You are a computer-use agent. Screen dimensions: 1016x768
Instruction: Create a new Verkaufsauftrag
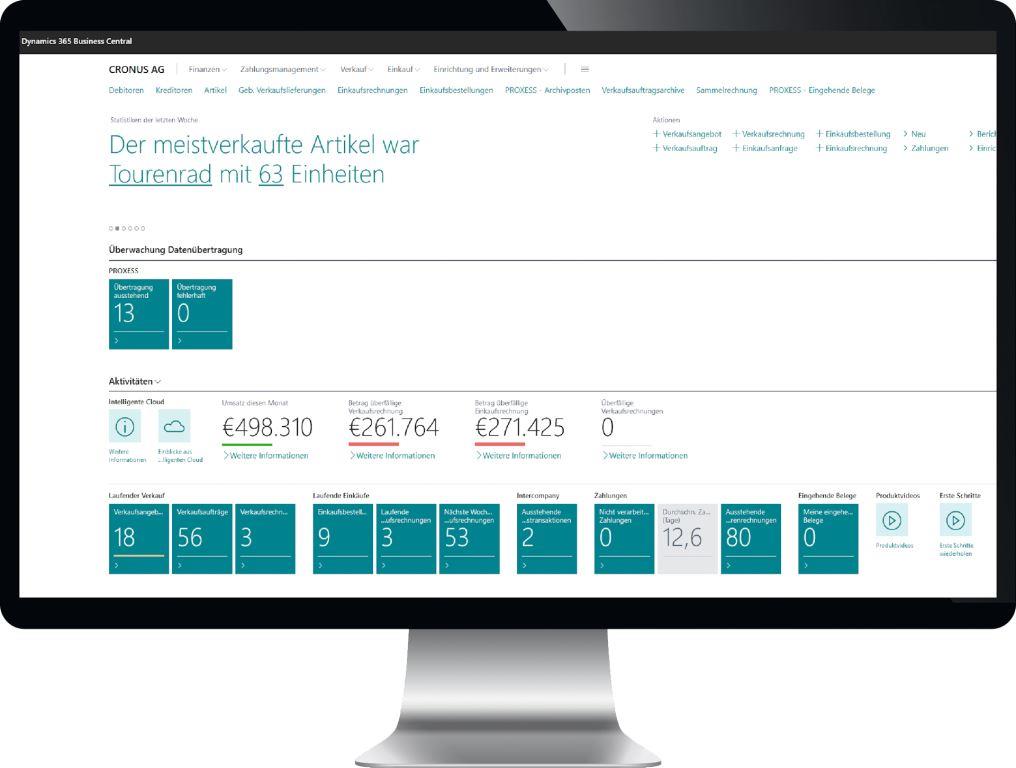[685, 148]
